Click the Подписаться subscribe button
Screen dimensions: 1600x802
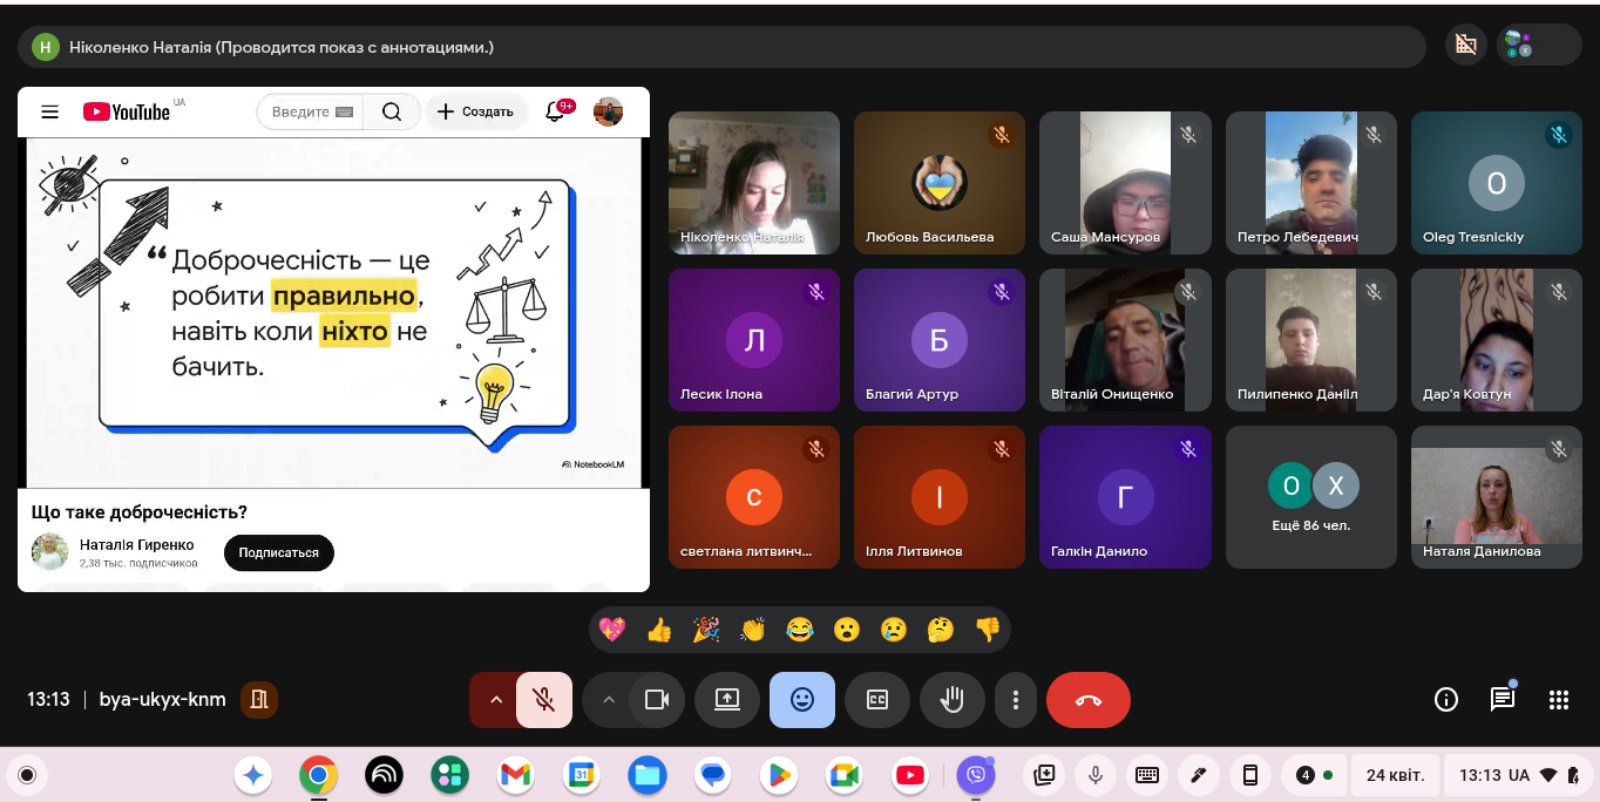pyautogui.click(x=278, y=553)
